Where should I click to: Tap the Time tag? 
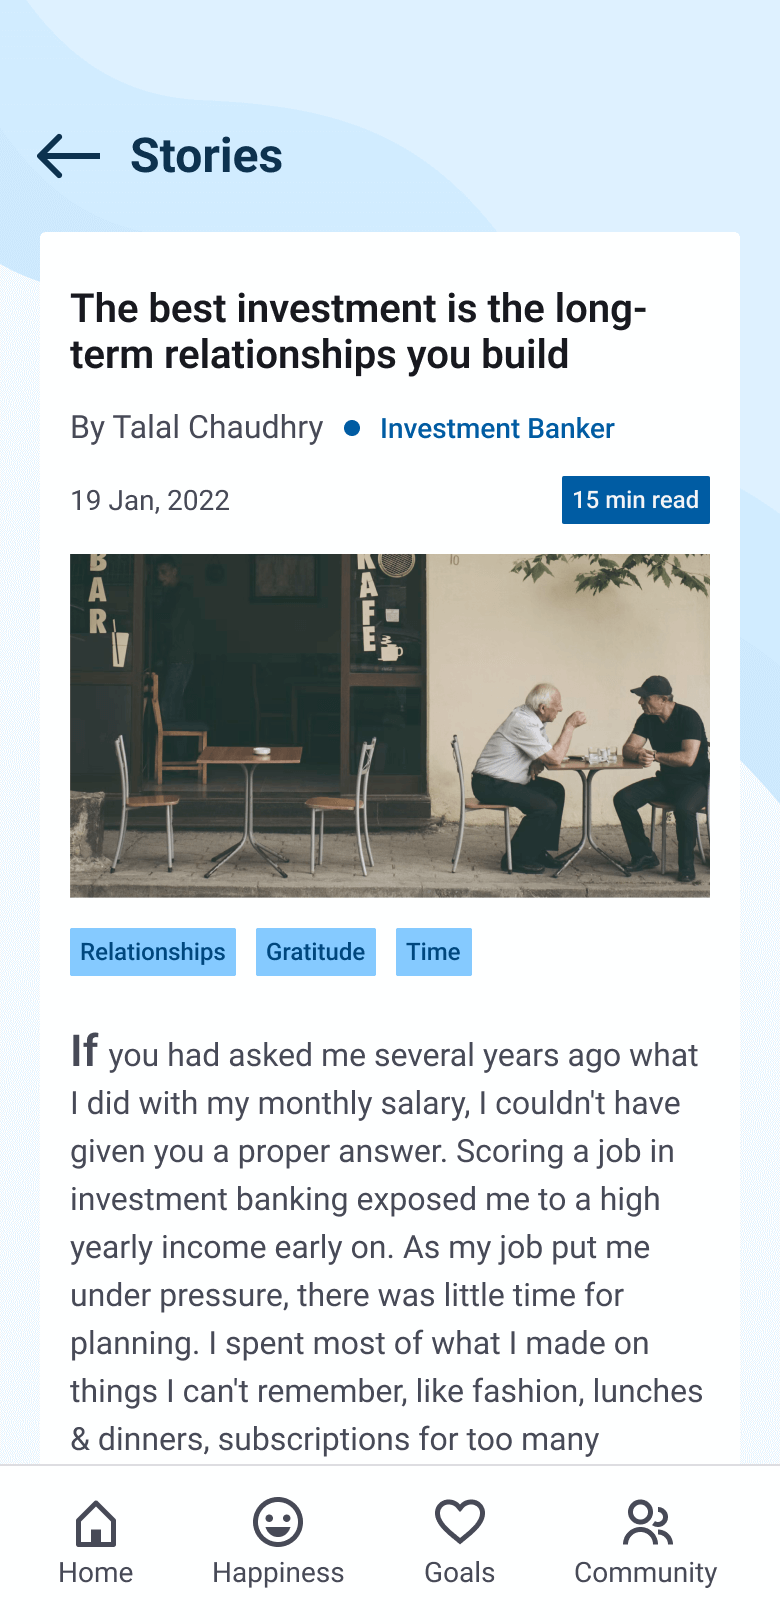click(x=433, y=952)
